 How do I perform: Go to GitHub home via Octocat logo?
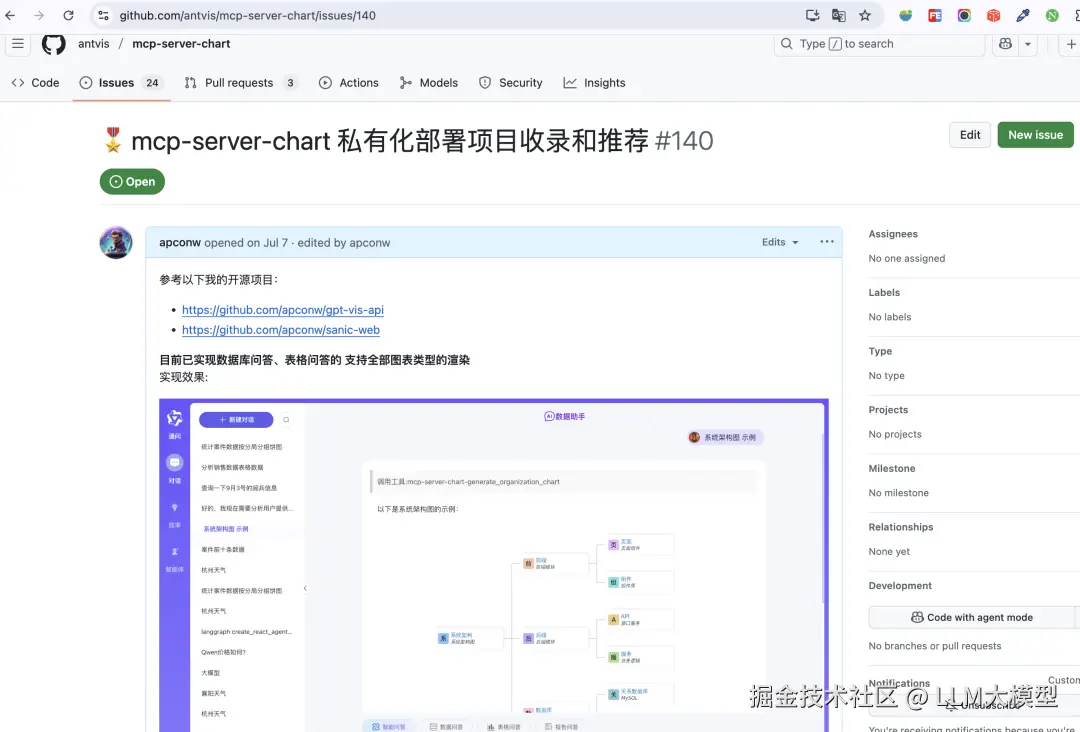(54, 44)
